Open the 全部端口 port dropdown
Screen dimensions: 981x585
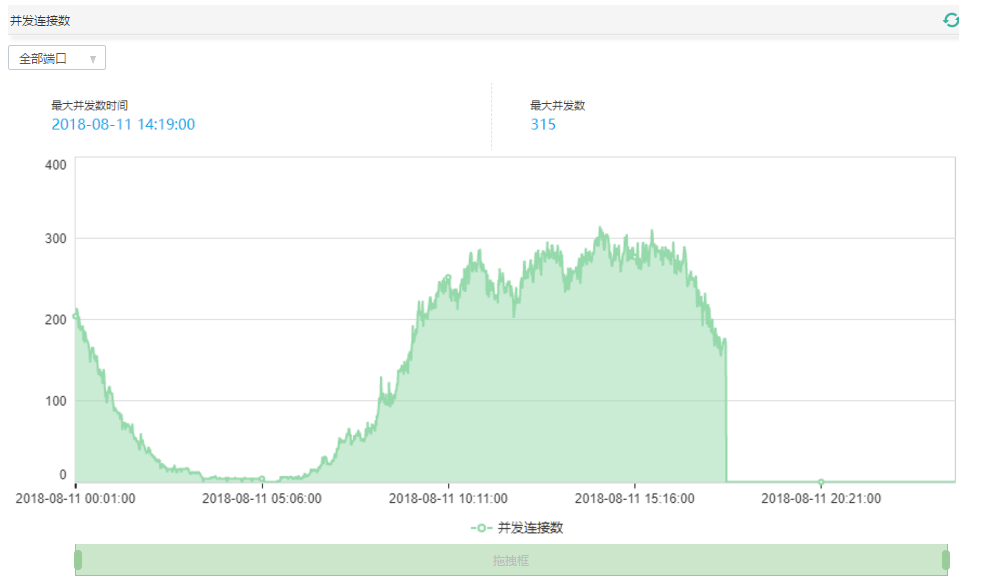click(56, 59)
